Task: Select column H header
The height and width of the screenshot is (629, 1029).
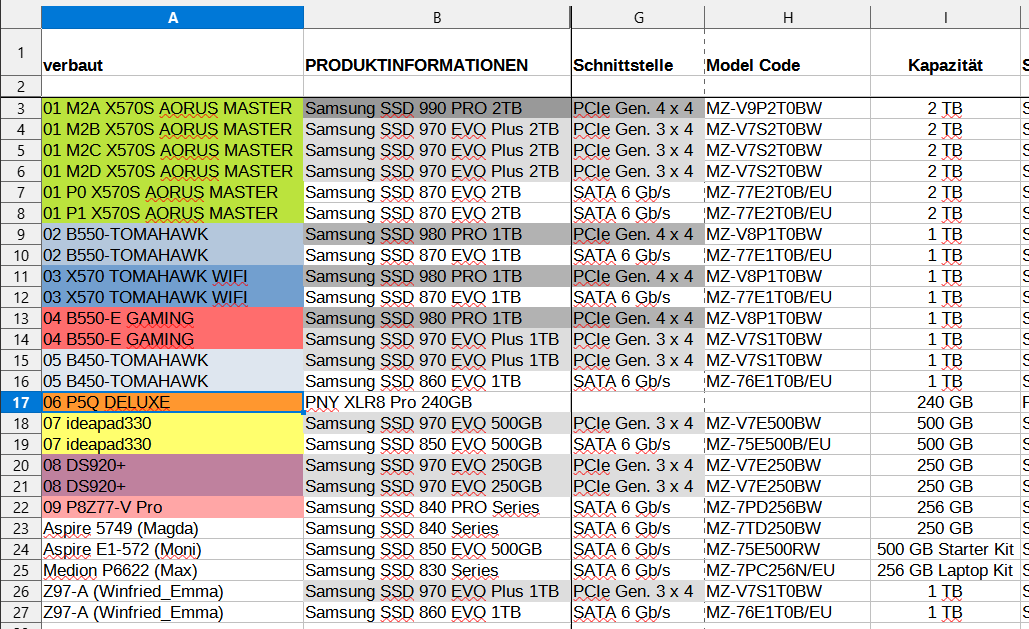Action: coord(788,18)
